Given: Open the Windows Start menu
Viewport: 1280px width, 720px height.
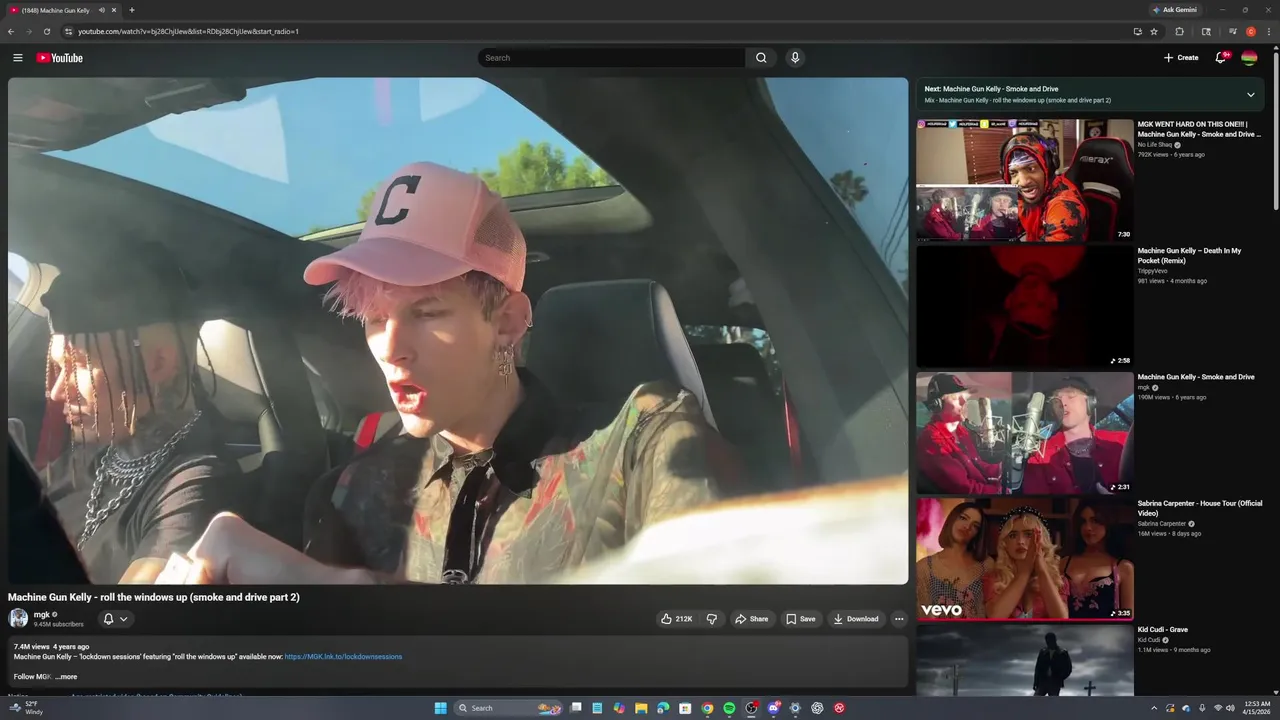Looking at the screenshot, I should point(440,708).
